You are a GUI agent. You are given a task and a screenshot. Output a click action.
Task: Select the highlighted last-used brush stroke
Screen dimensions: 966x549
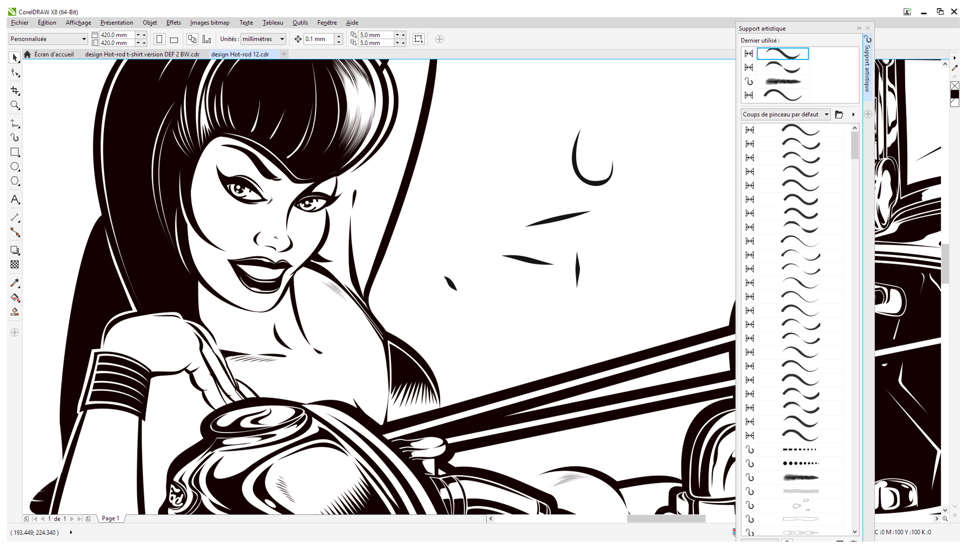click(x=782, y=54)
